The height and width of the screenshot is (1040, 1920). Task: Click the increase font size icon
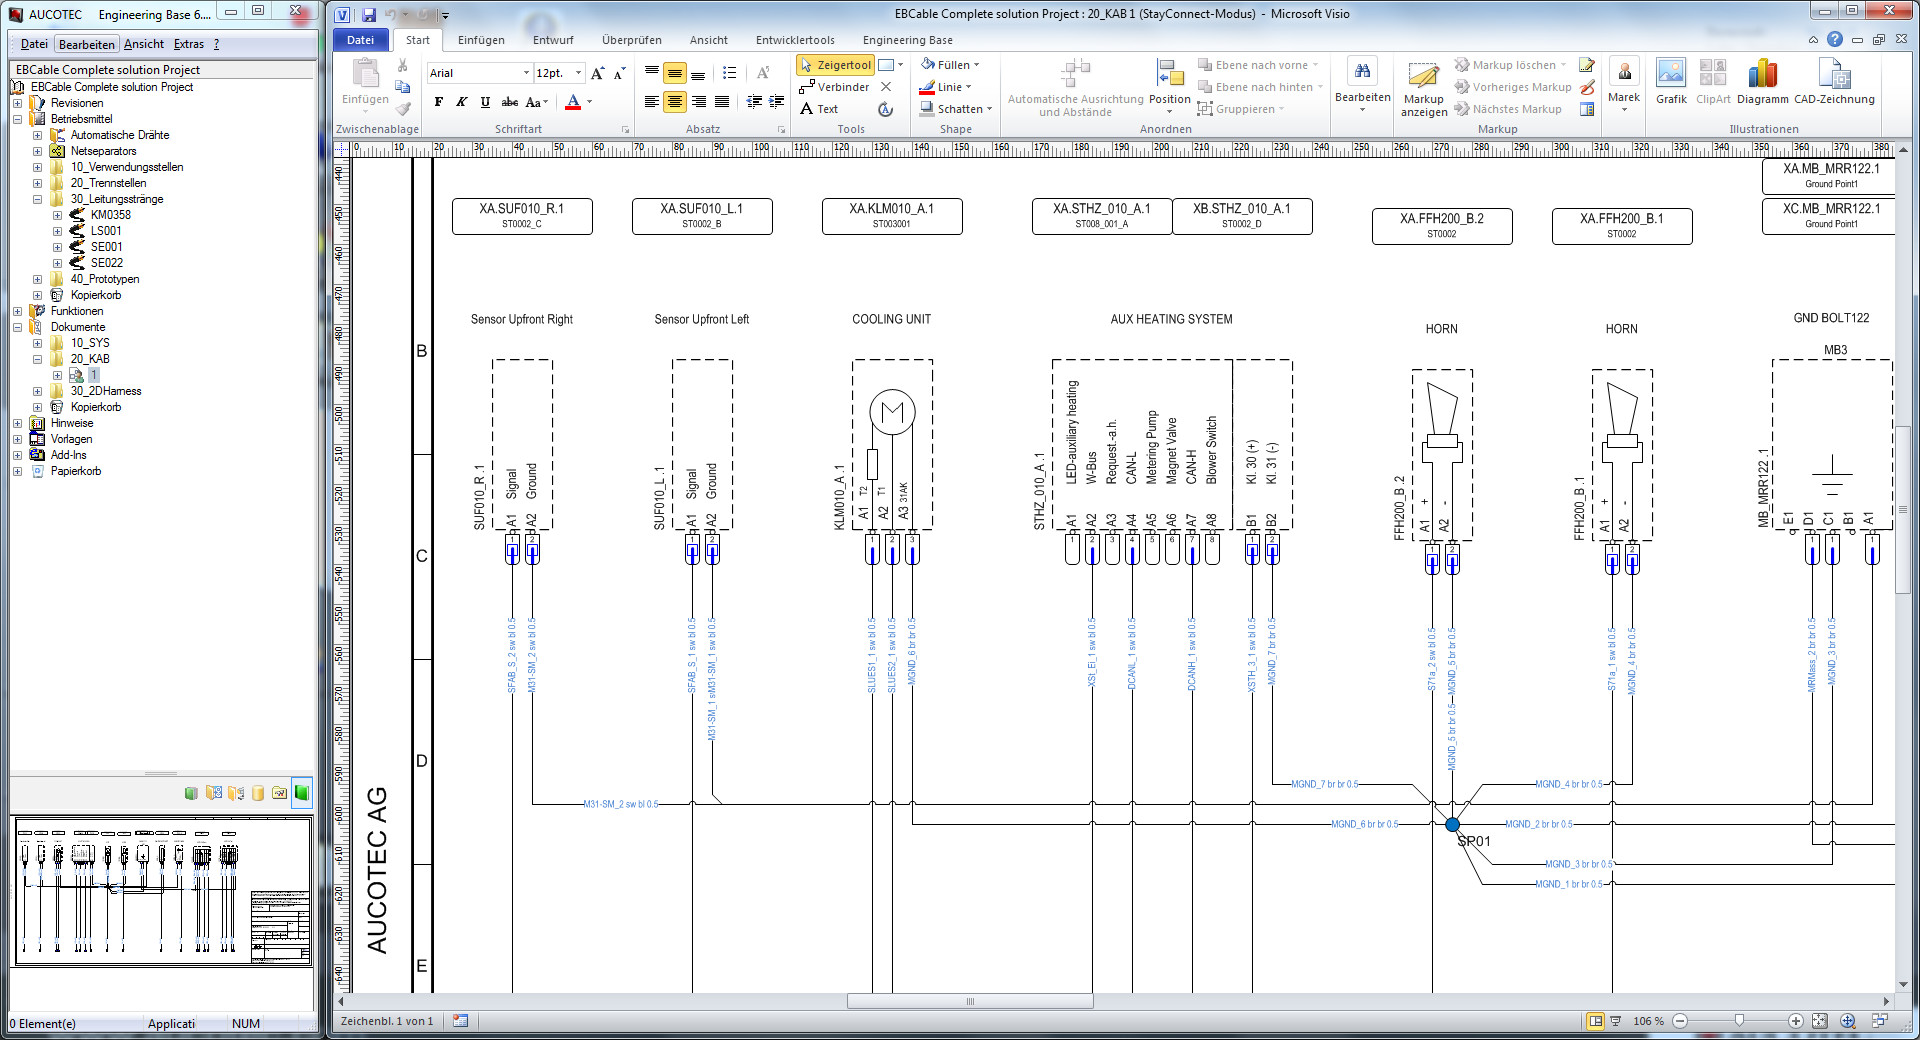pyautogui.click(x=597, y=73)
